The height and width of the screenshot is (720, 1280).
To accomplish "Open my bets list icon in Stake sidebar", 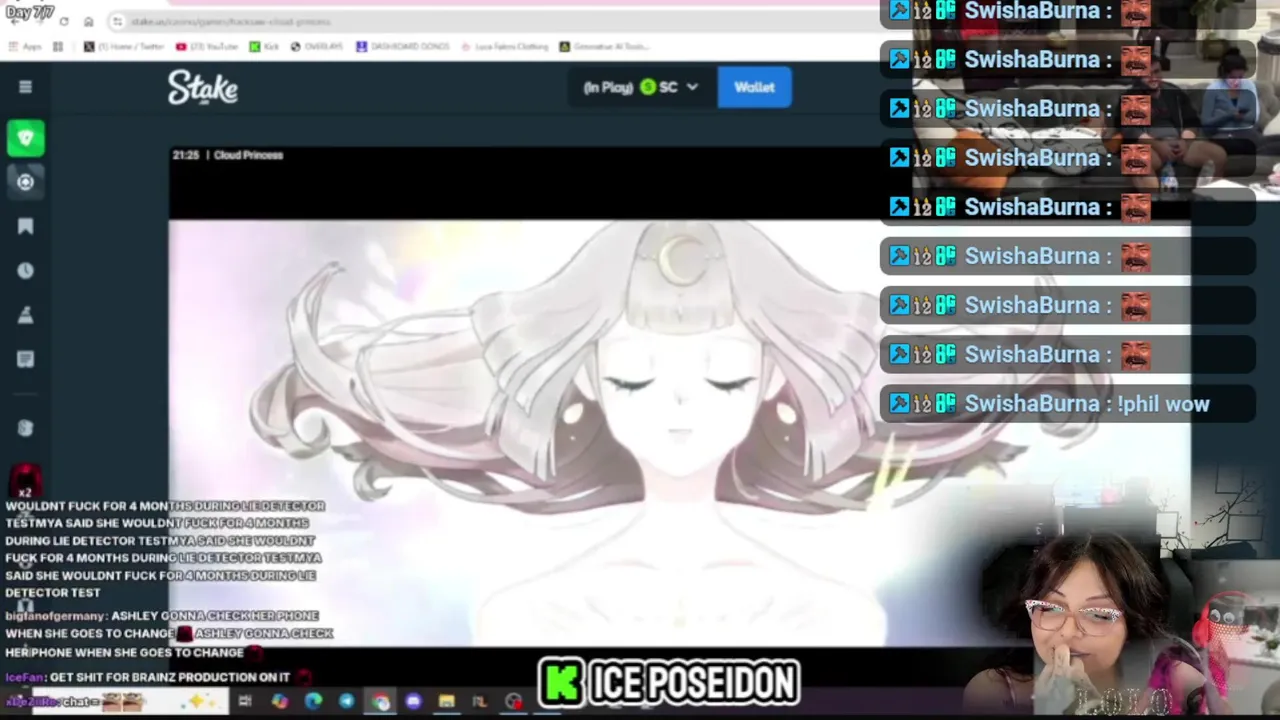I will click(x=25, y=359).
